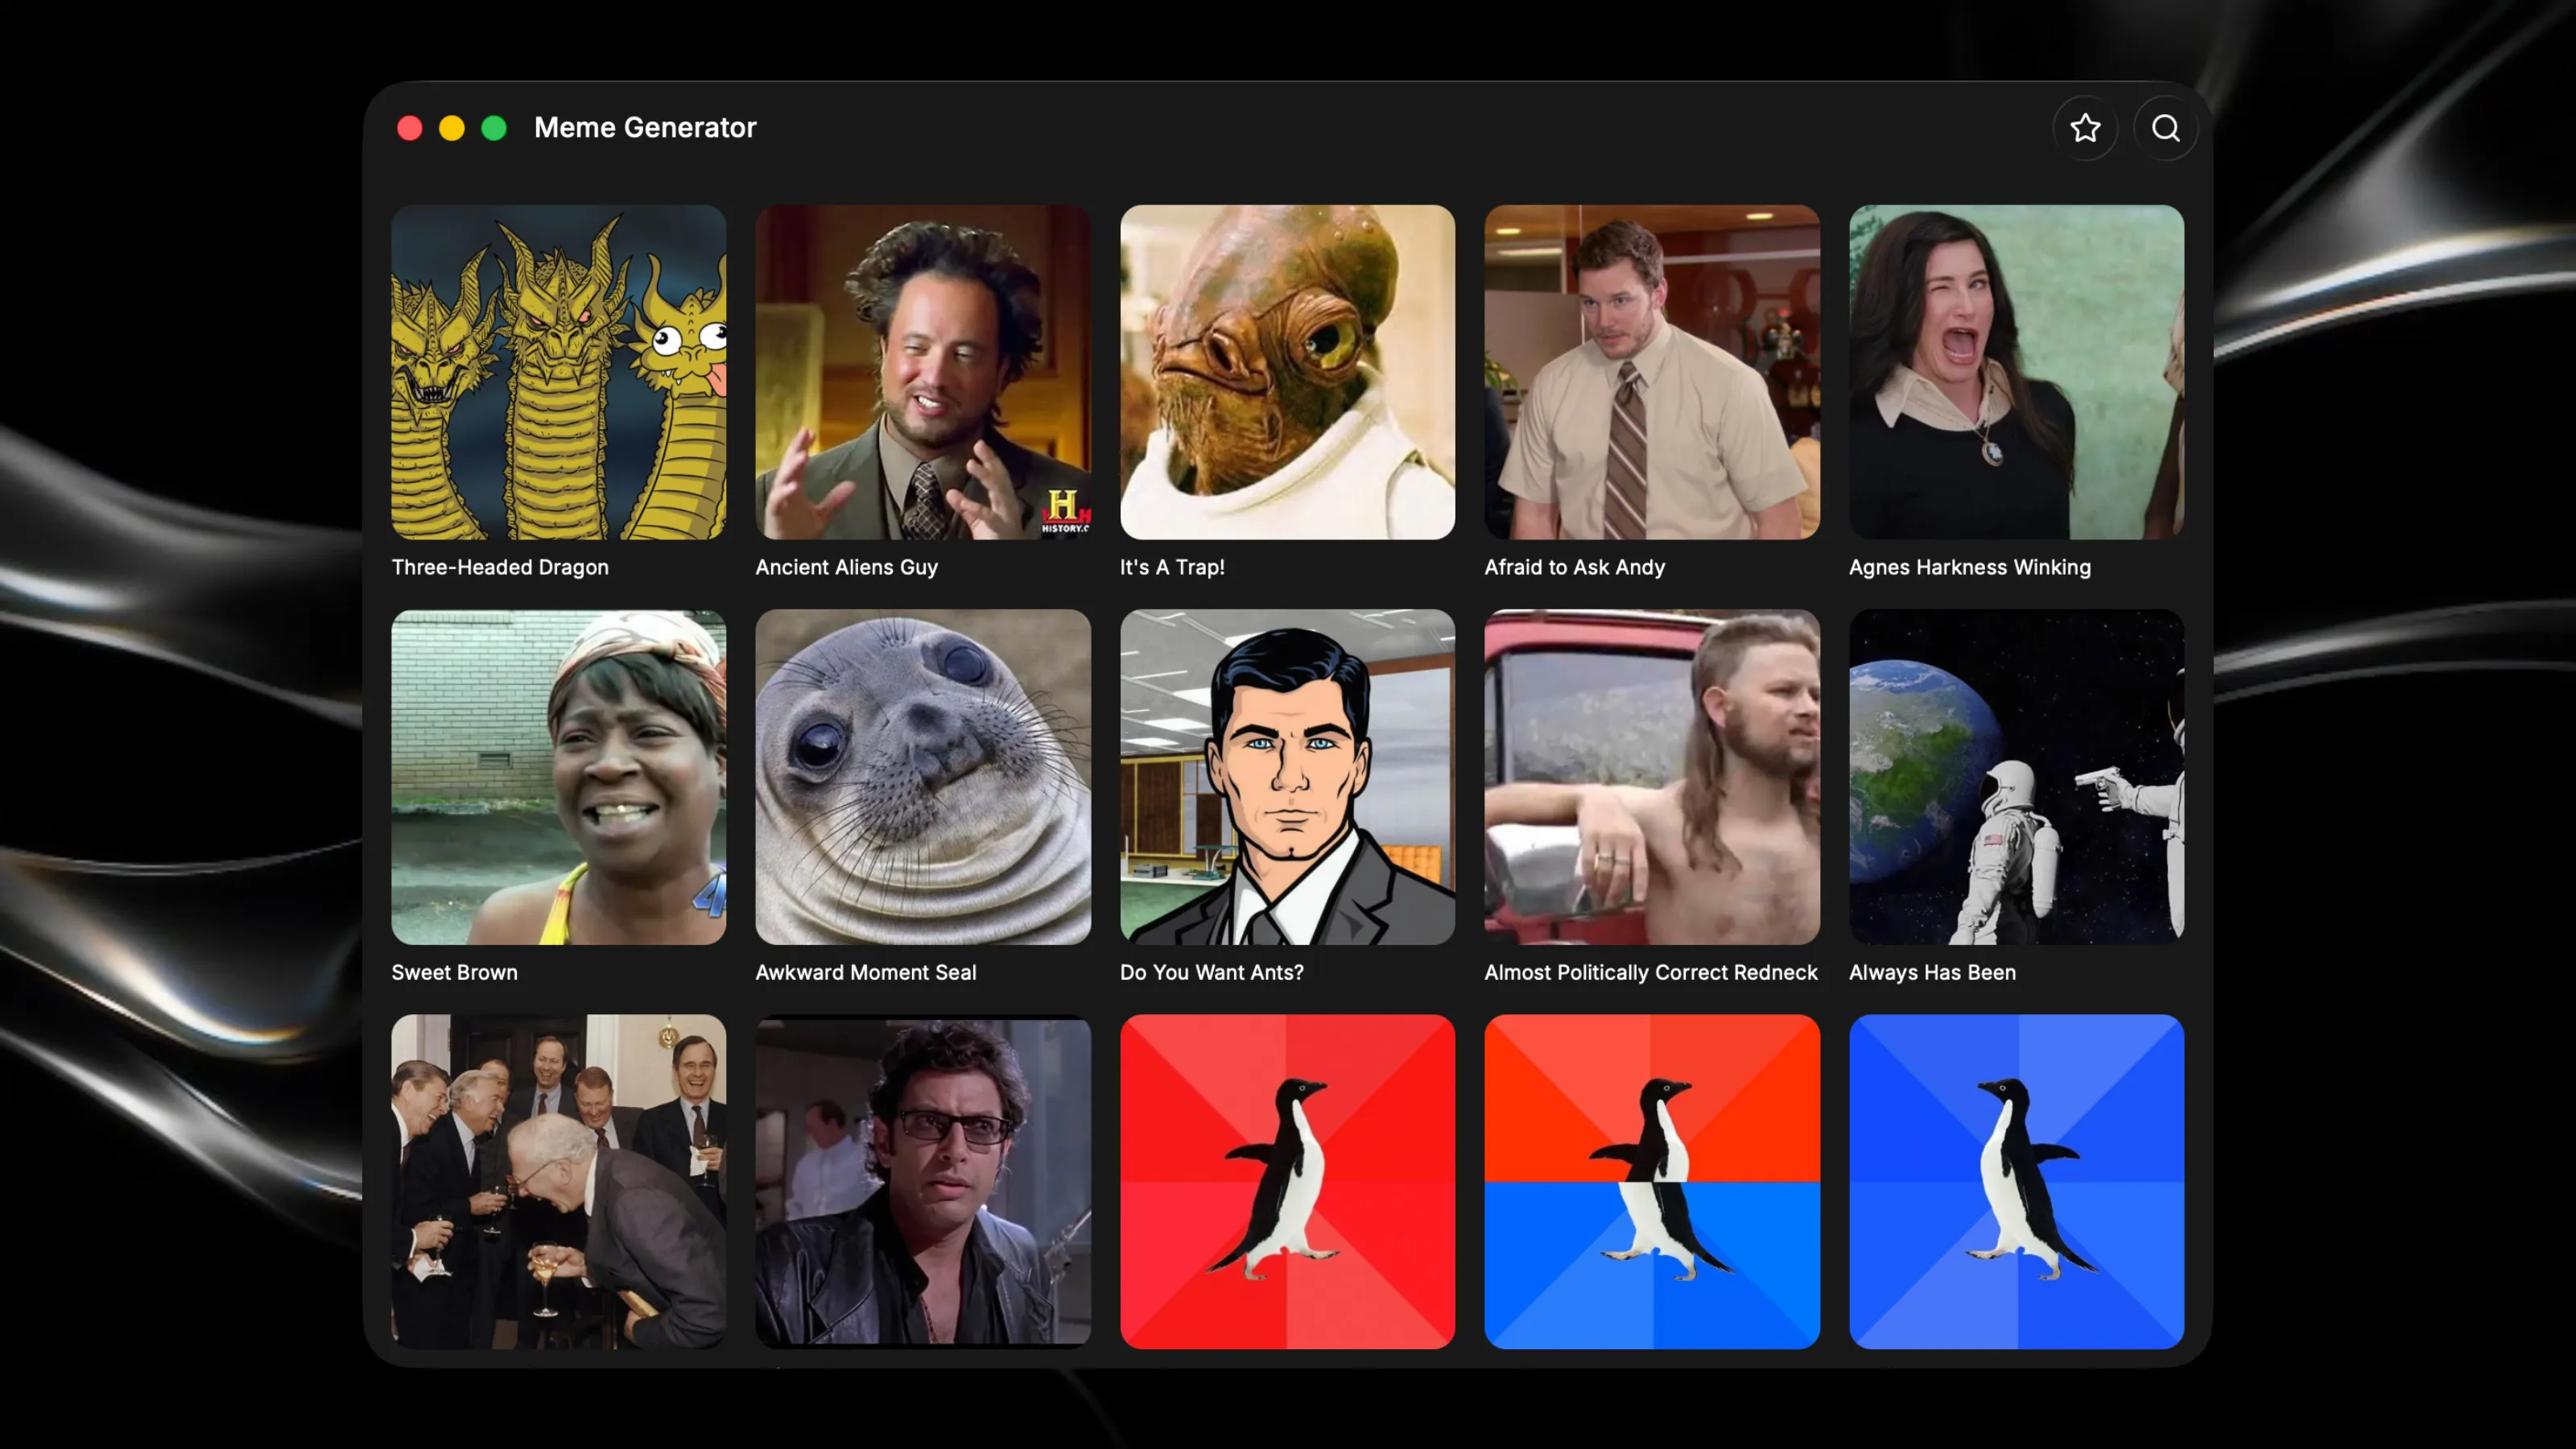
Task: Click the "Always Has Been" caption
Action: click(x=1932, y=972)
